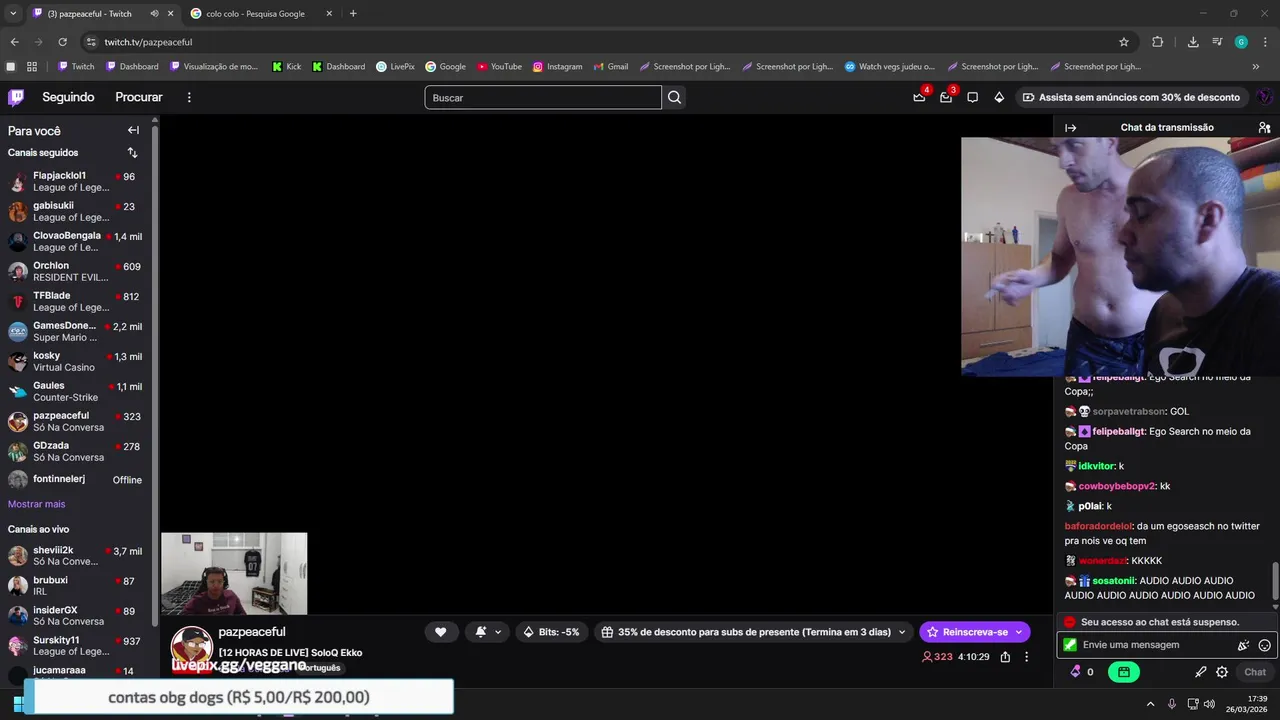Collapse the chat panel arrow
Viewport: 1280px width, 720px height.
coord(1071,128)
